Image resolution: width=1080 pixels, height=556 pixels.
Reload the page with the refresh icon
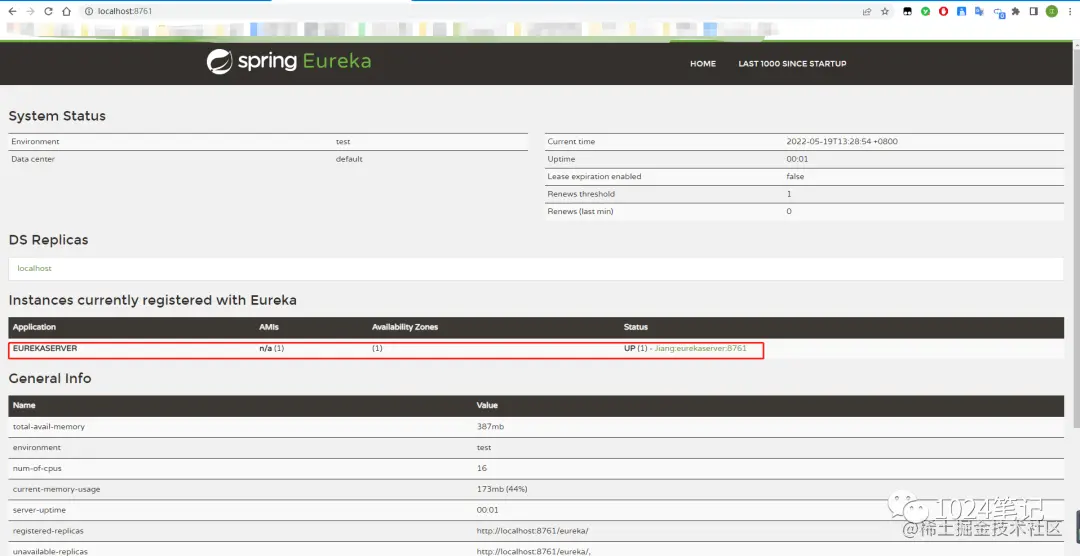click(48, 12)
